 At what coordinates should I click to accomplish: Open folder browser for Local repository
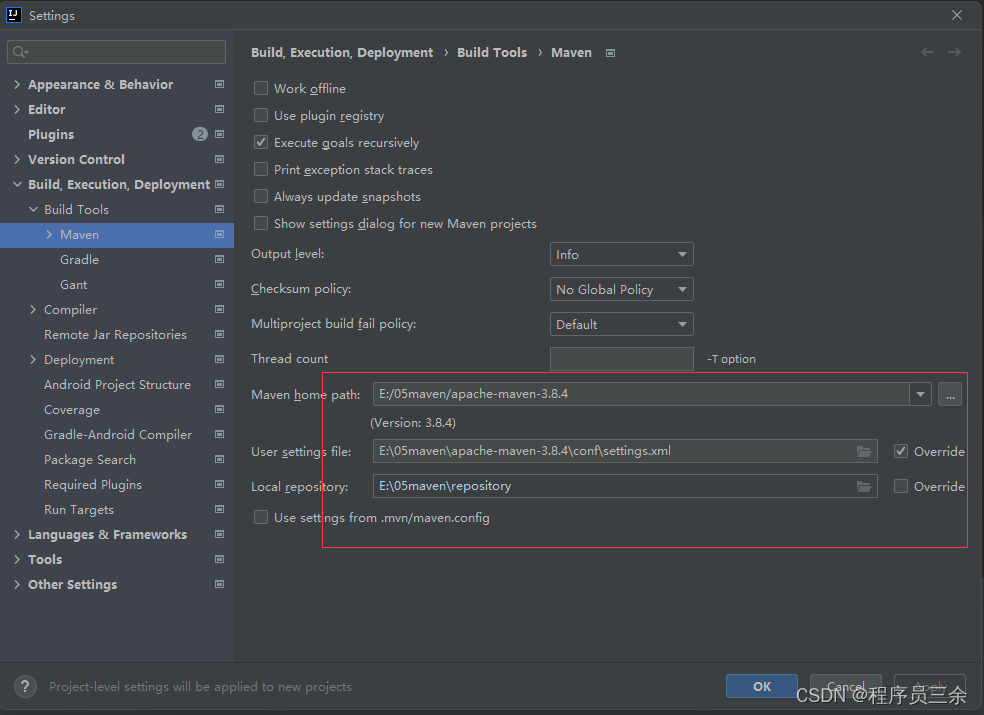864,487
